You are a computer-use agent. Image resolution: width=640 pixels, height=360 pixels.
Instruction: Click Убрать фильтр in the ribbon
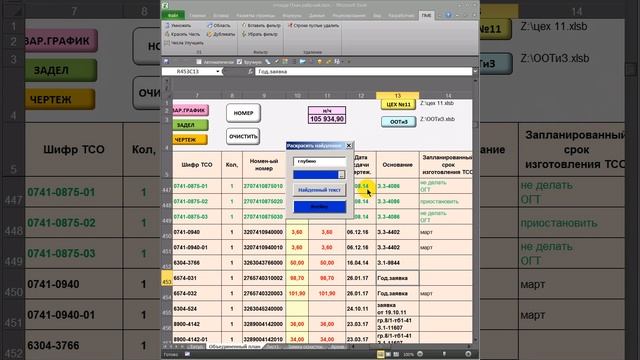click(260, 34)
